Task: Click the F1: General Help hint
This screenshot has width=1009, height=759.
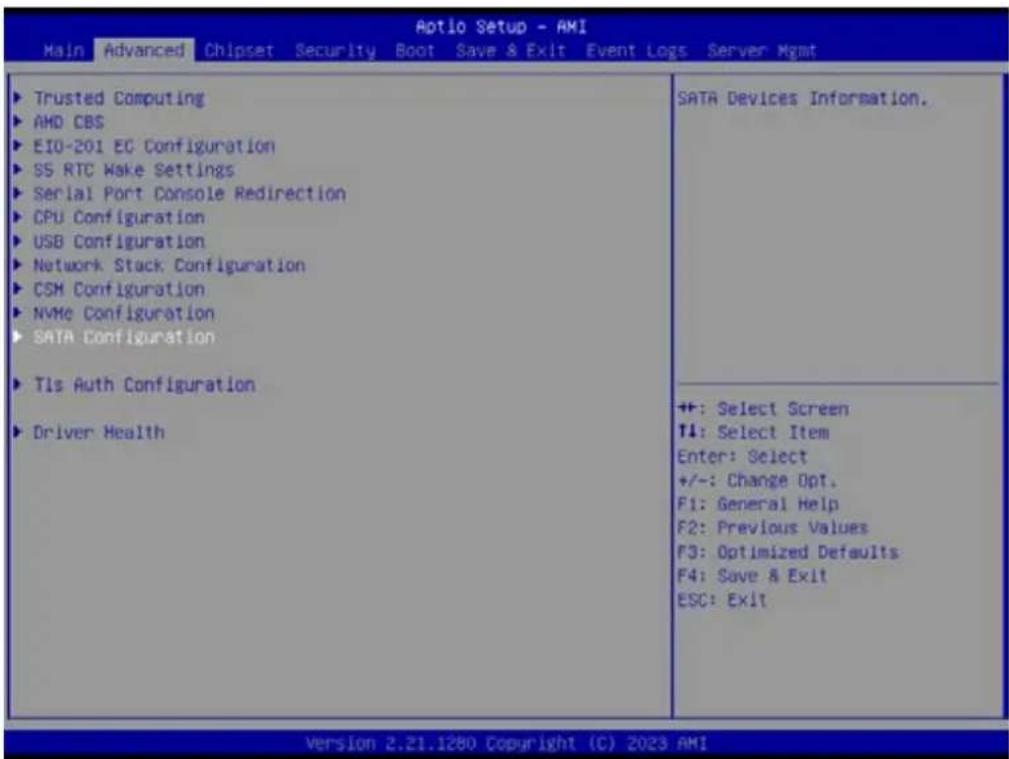Action: coord(757,504)
